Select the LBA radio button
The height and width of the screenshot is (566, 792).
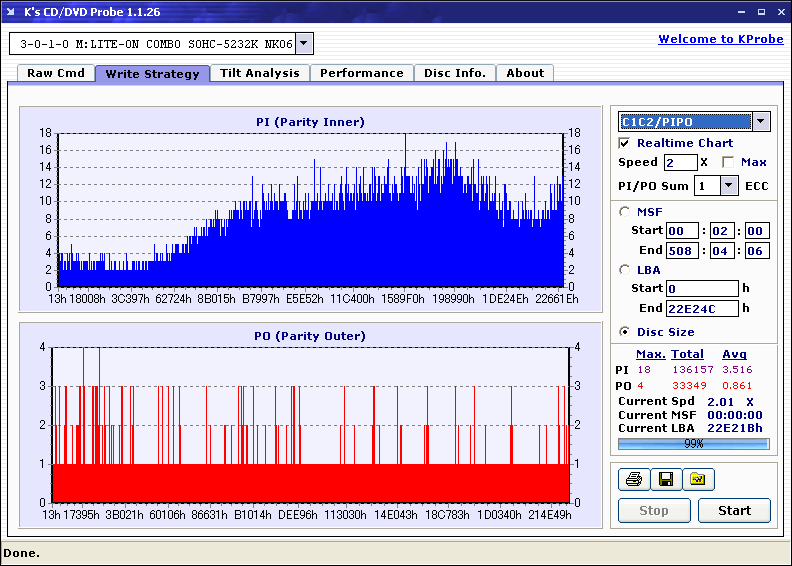(625, 269)
